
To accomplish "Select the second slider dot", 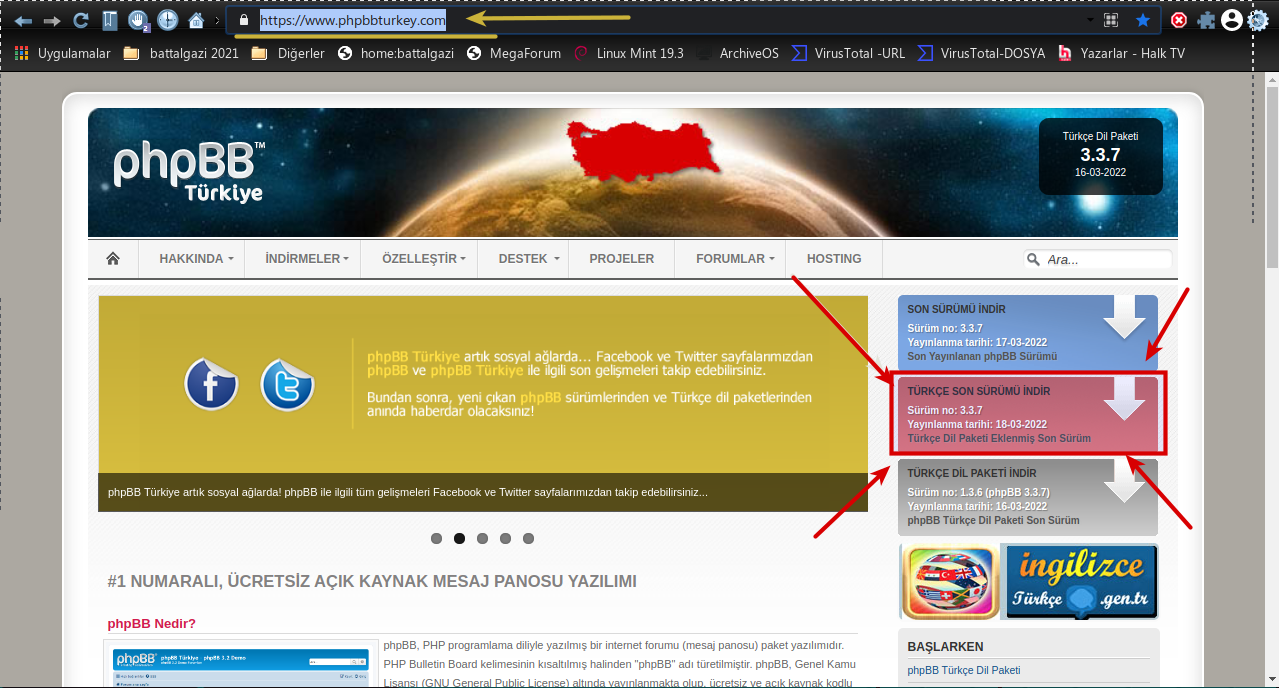I will (459, 538).
